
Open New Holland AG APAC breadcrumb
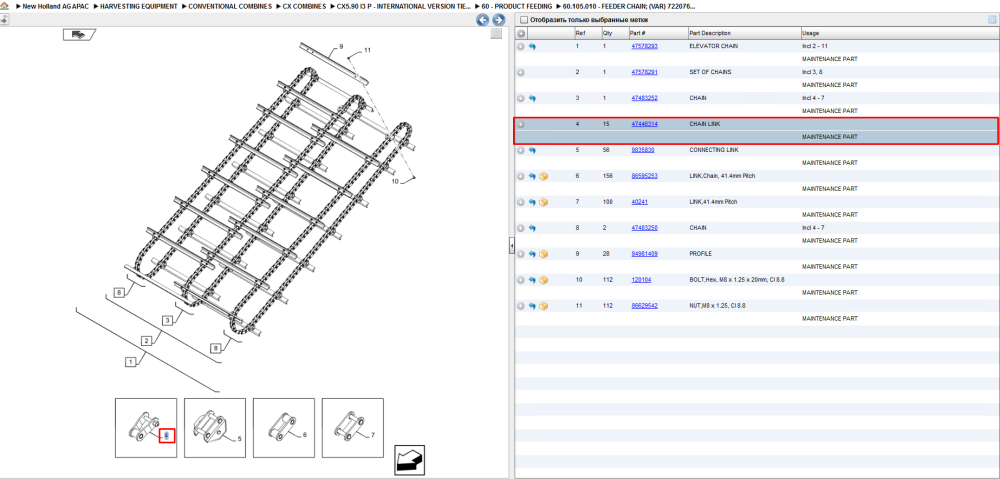(x=55, y=6)
